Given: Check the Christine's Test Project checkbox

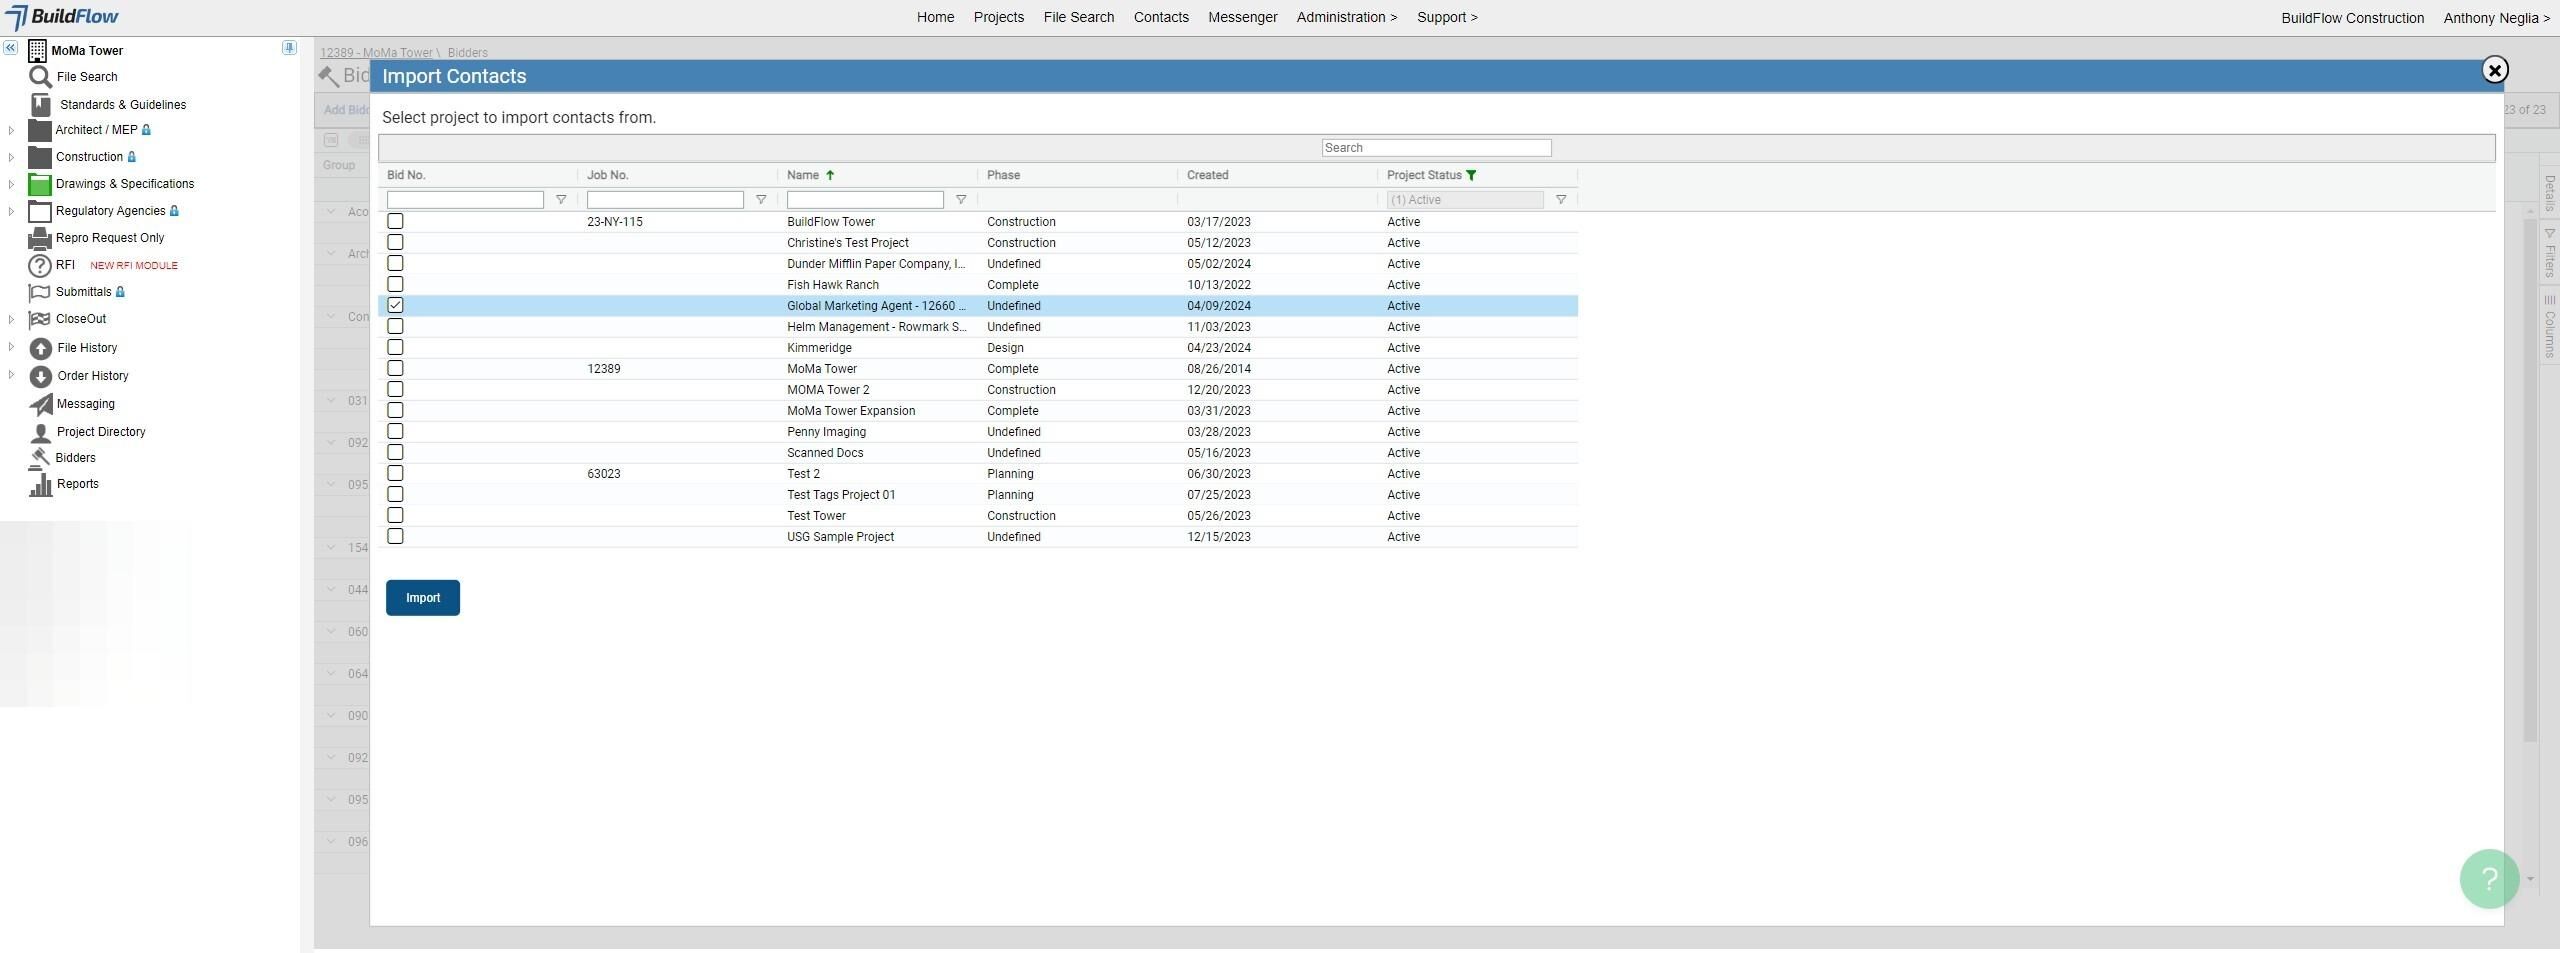Looking at the screenshot, I should click(395, 243).
